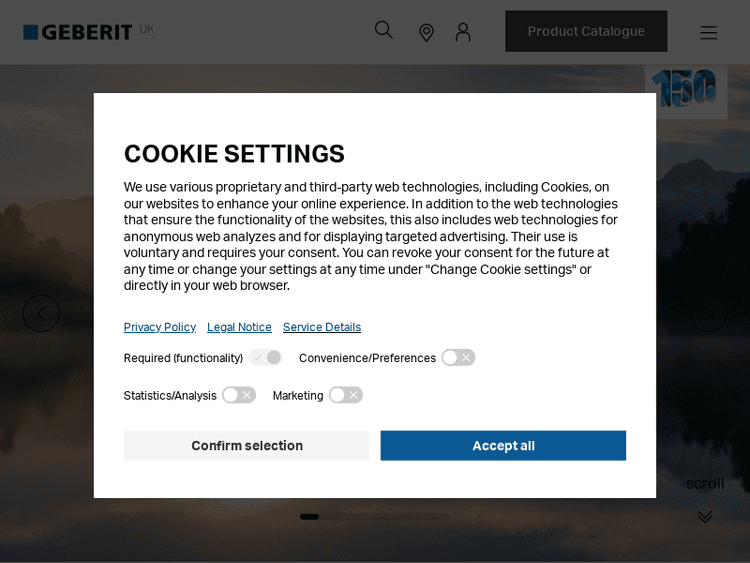Click scroll down double chevron

tap(705, 516)
